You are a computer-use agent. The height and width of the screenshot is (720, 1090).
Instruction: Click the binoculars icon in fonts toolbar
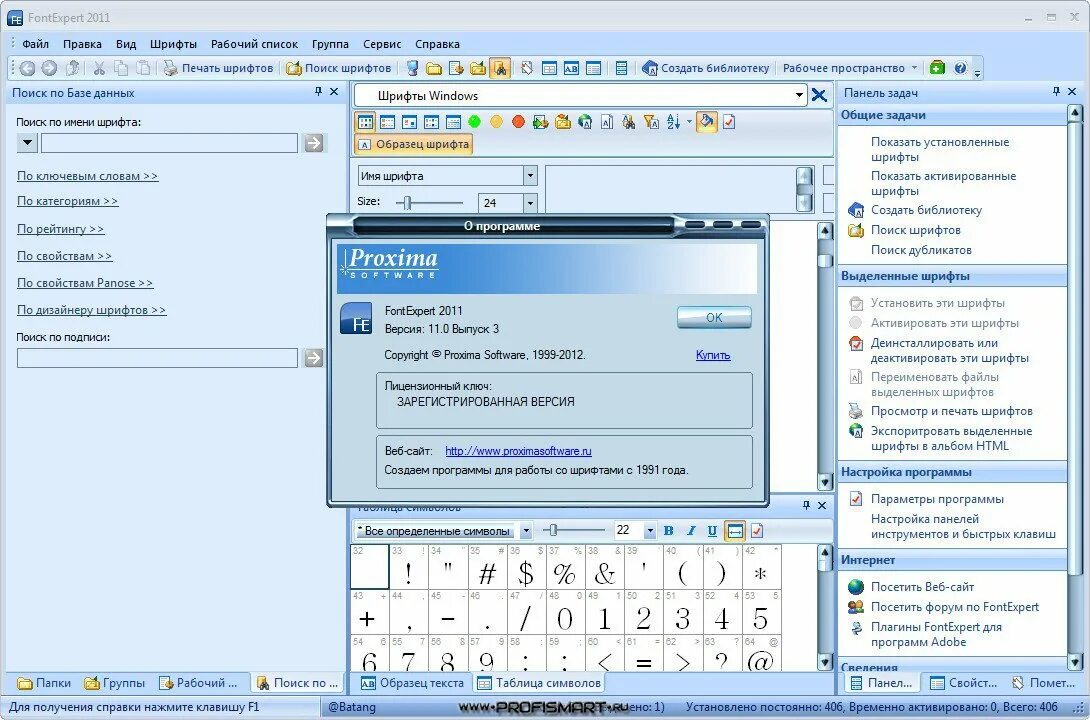click(x=629, y=122)
